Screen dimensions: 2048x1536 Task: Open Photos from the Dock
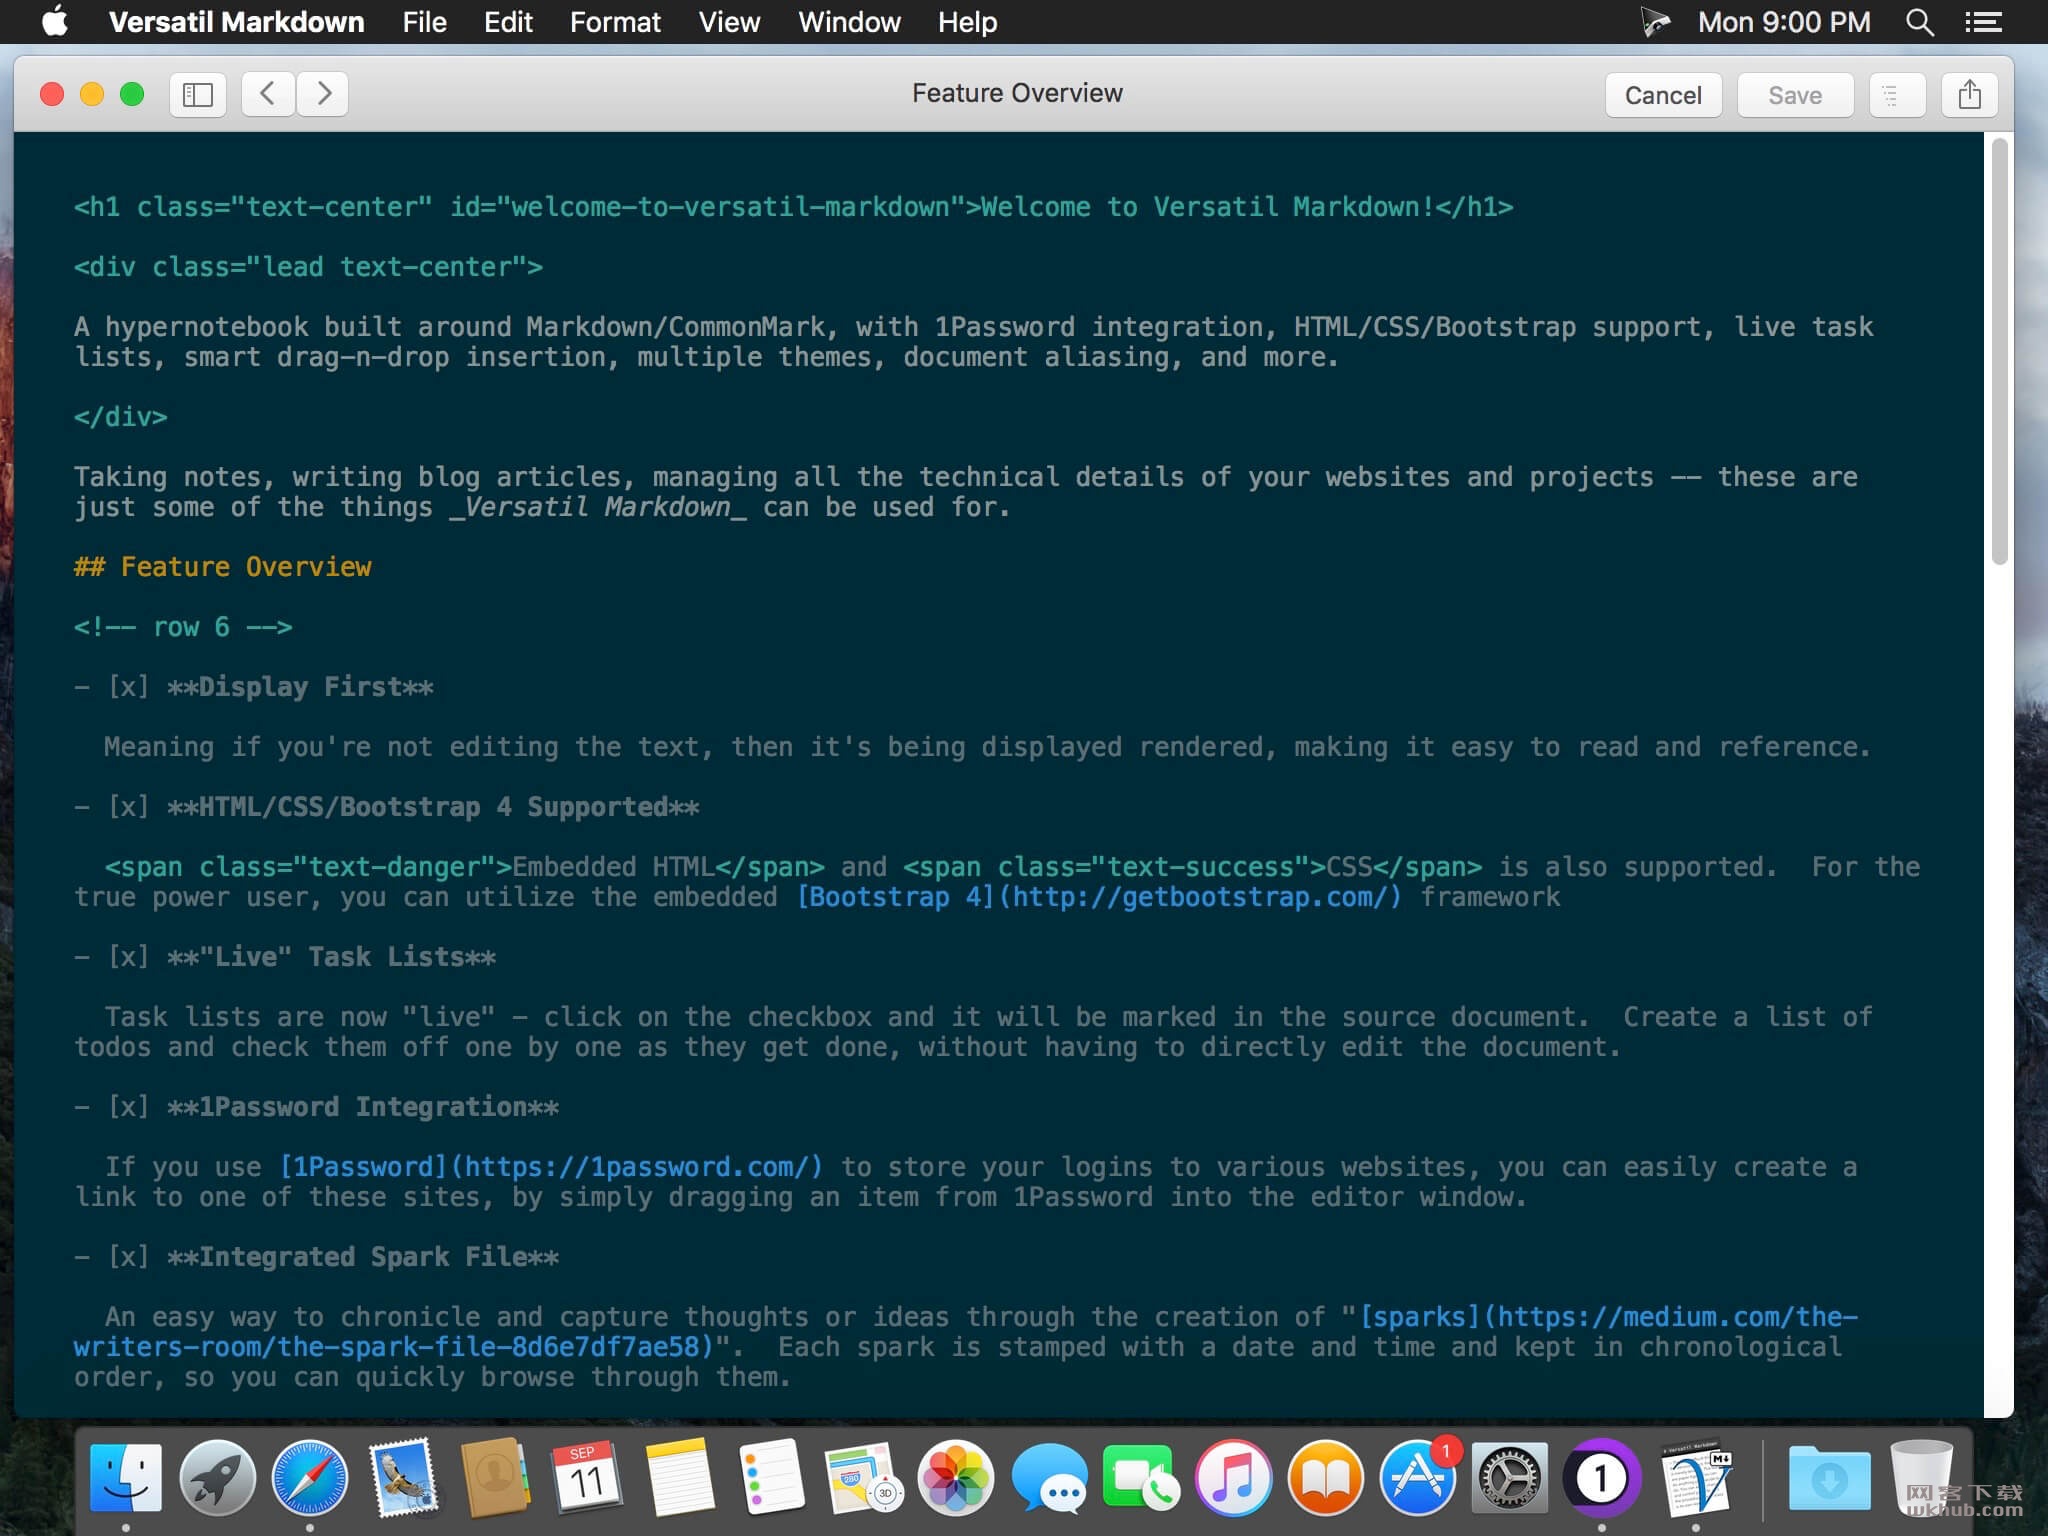[x=956, y=1478]
